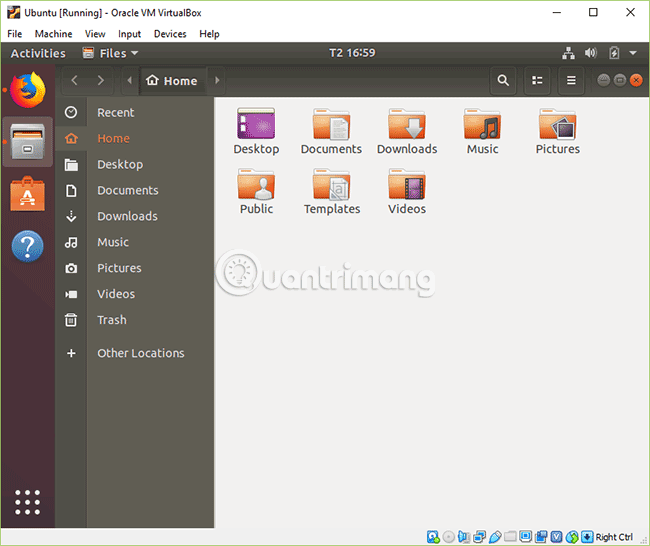The width and height of the screenshot is (650, 546).
Task: Go to Music in the sidebar
Action: (135, 242)
